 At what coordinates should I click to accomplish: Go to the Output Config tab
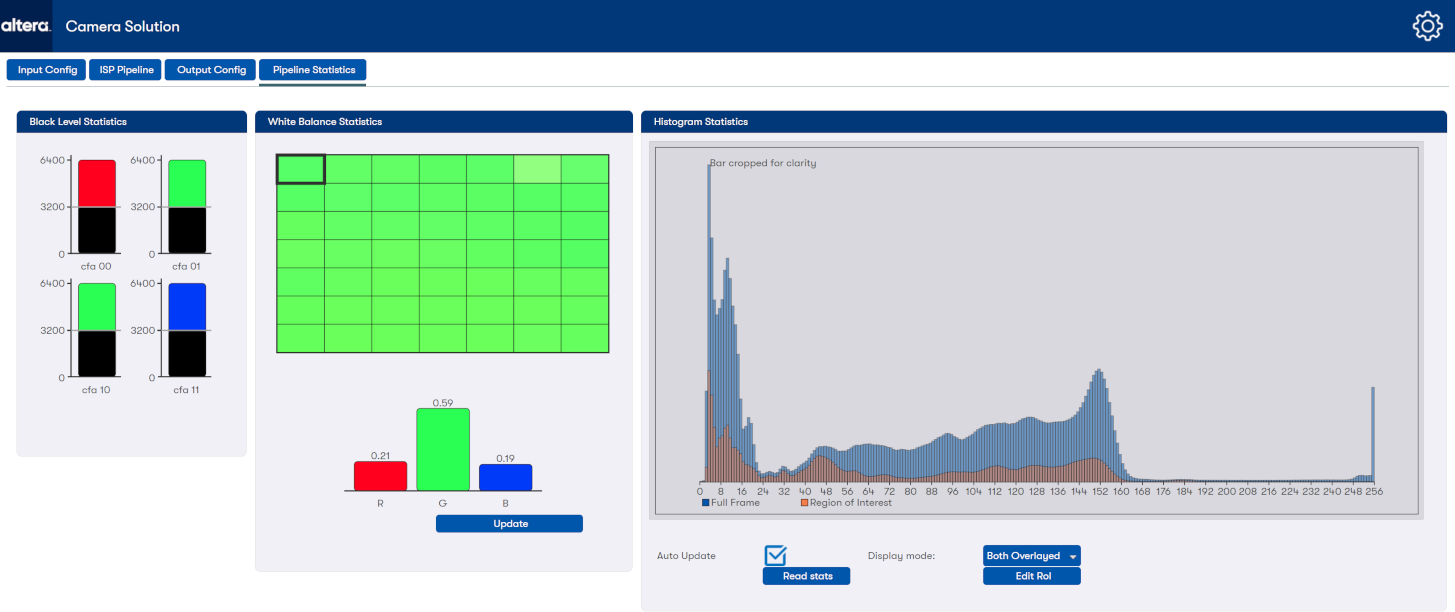211,70
